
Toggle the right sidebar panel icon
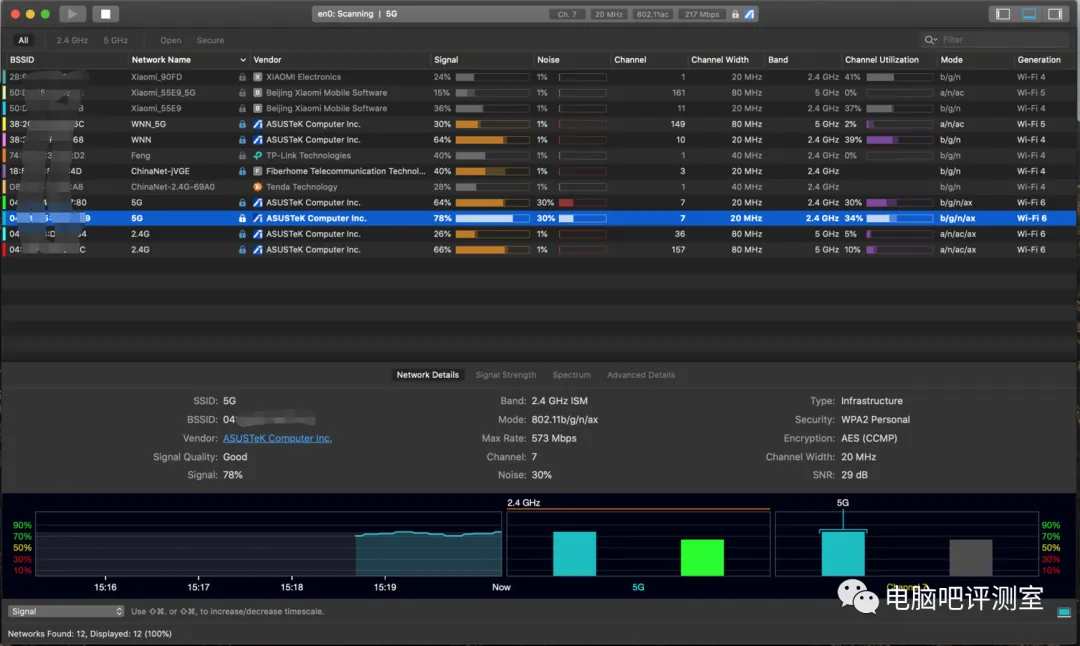tap(1055, 14)
